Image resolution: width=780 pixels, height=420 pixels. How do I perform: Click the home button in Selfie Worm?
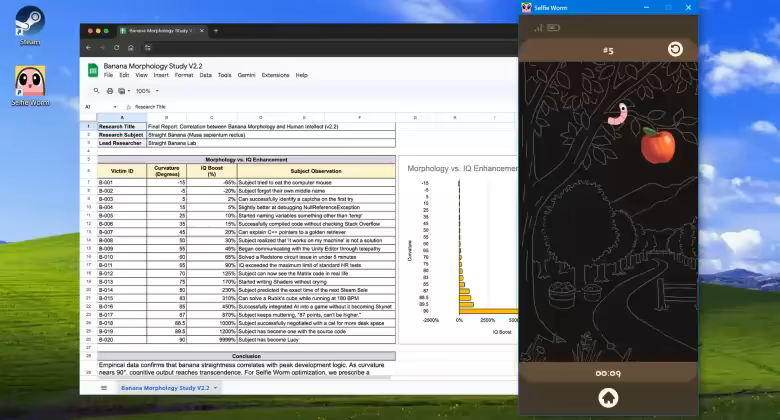coord(608,398)
